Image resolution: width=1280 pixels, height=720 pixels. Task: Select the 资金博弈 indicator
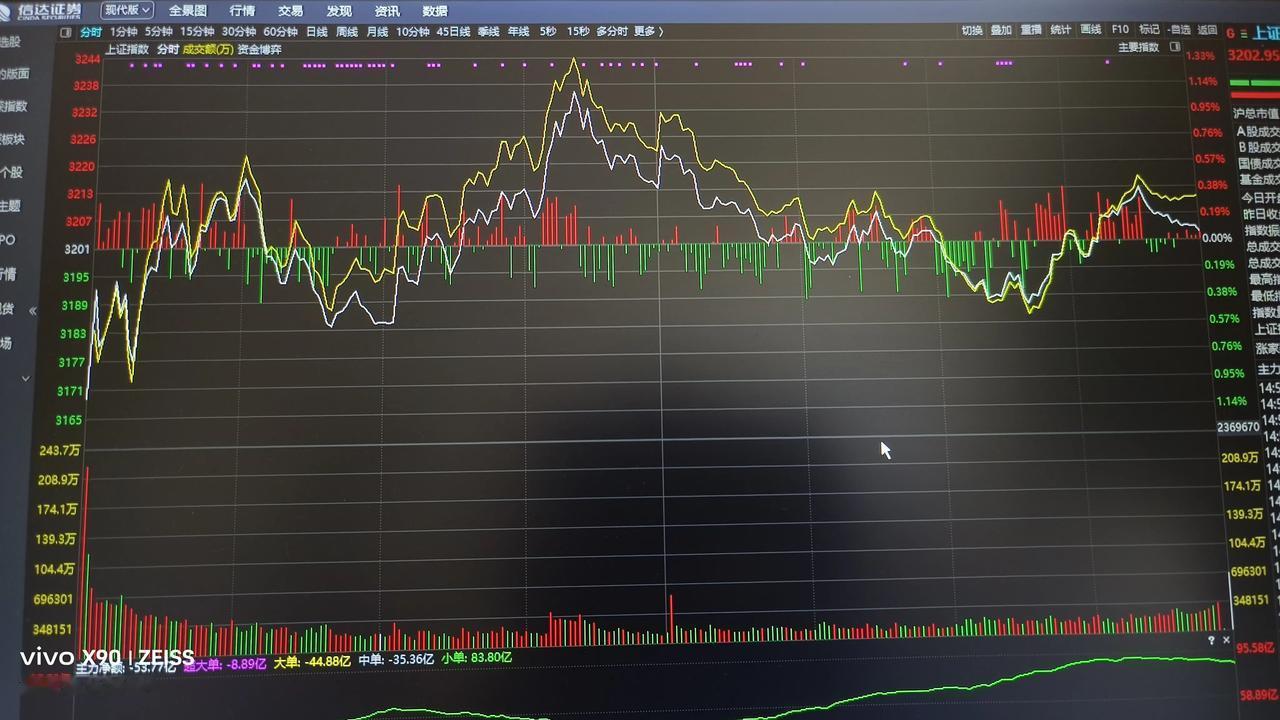click(x=259, y=49)
